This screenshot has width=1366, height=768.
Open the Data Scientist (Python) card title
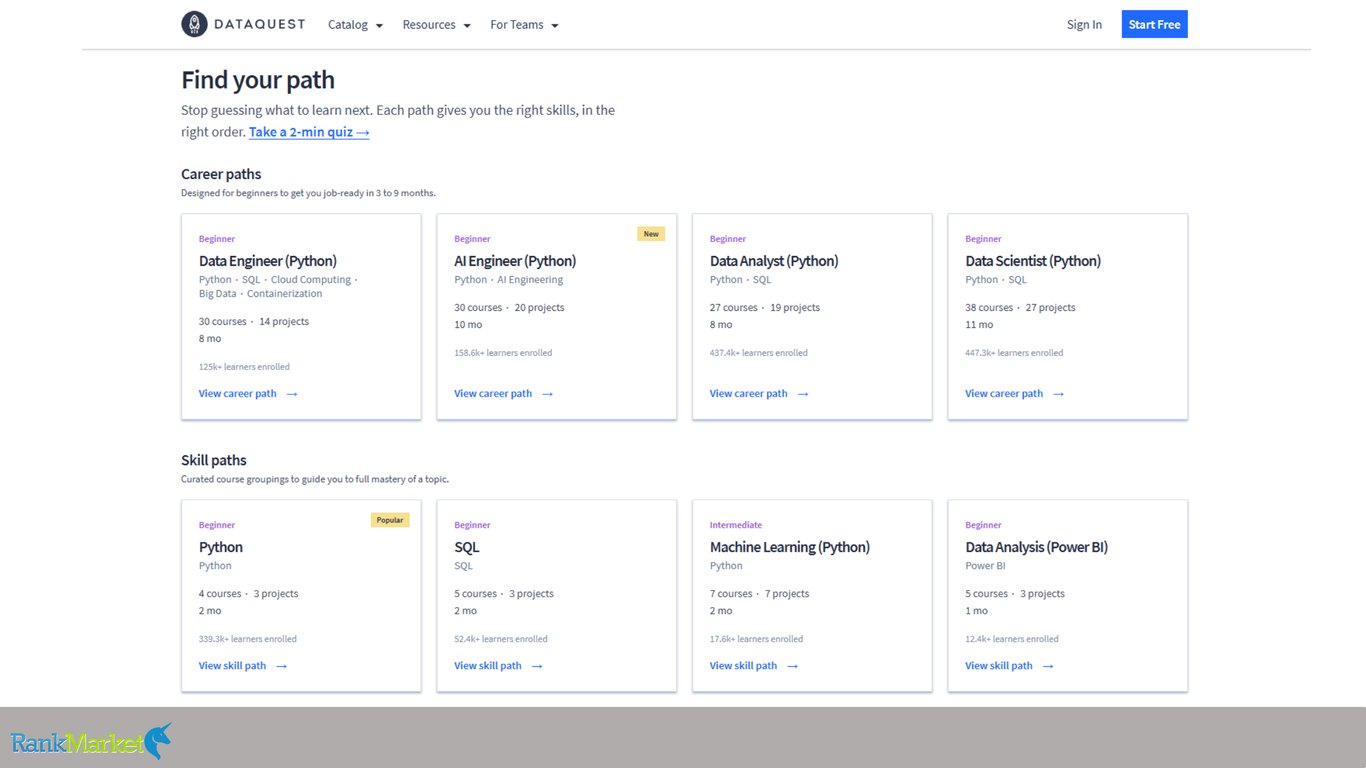[x=1033, y=261]
